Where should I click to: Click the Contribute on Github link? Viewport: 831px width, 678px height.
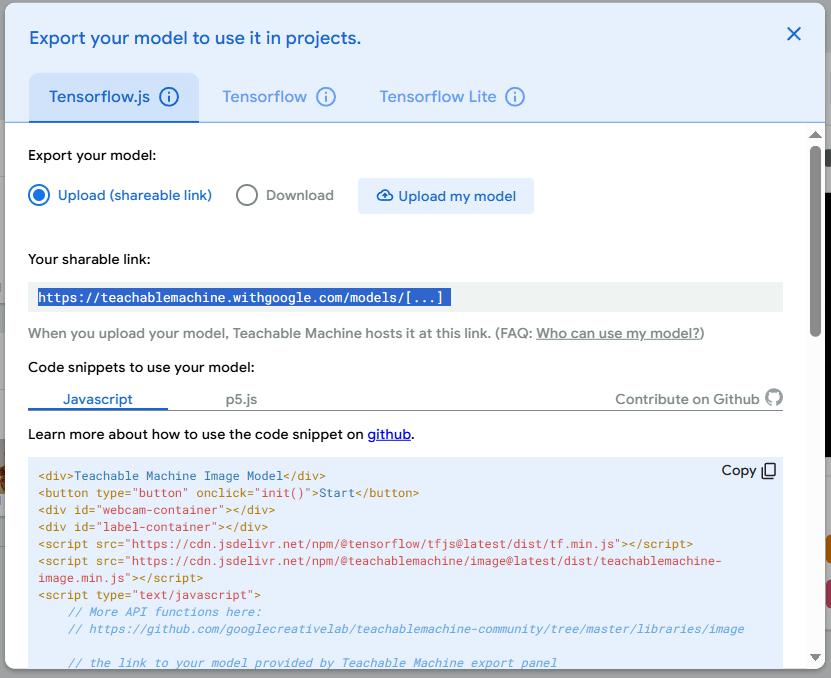tap(687, 399)
